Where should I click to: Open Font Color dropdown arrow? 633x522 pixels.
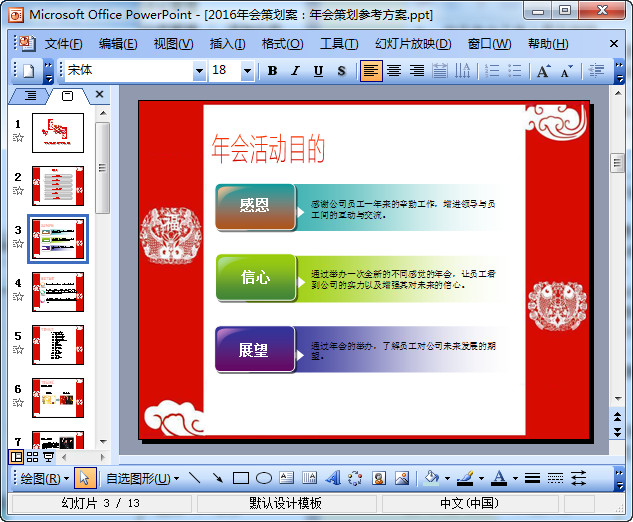point(515,478)
